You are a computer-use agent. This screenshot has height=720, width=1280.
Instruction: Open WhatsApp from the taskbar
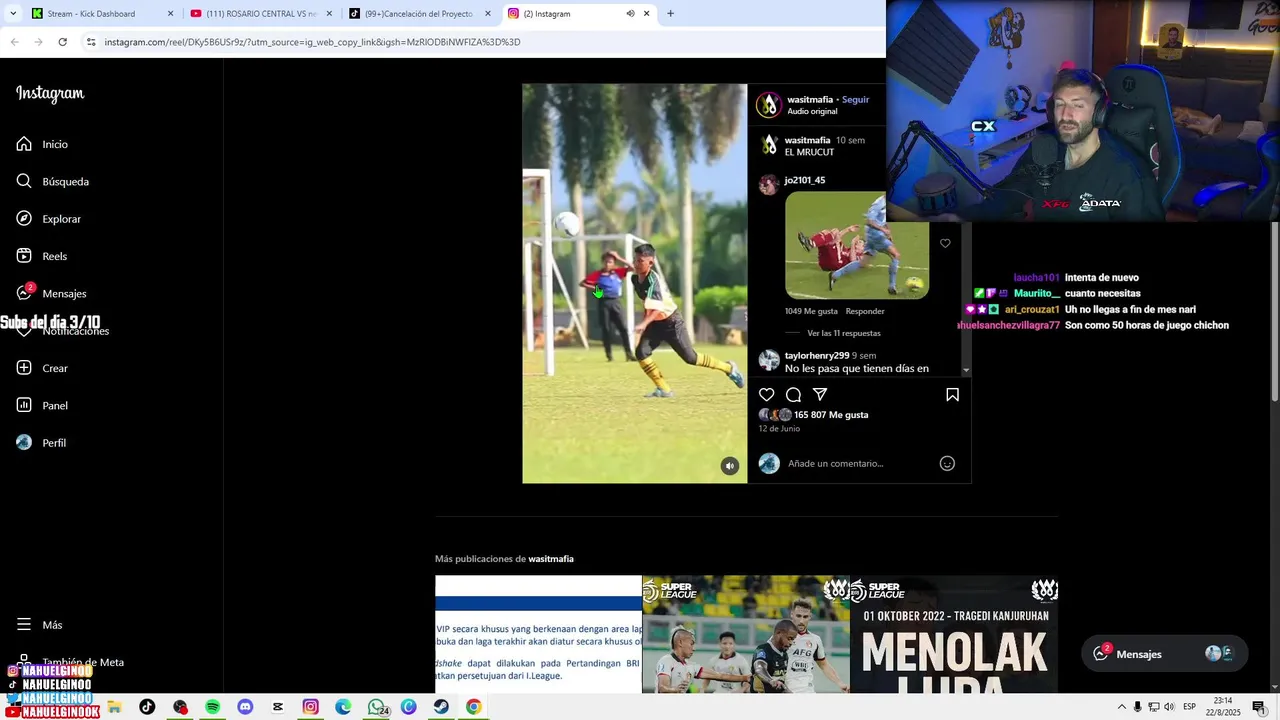tap(377, 707)
